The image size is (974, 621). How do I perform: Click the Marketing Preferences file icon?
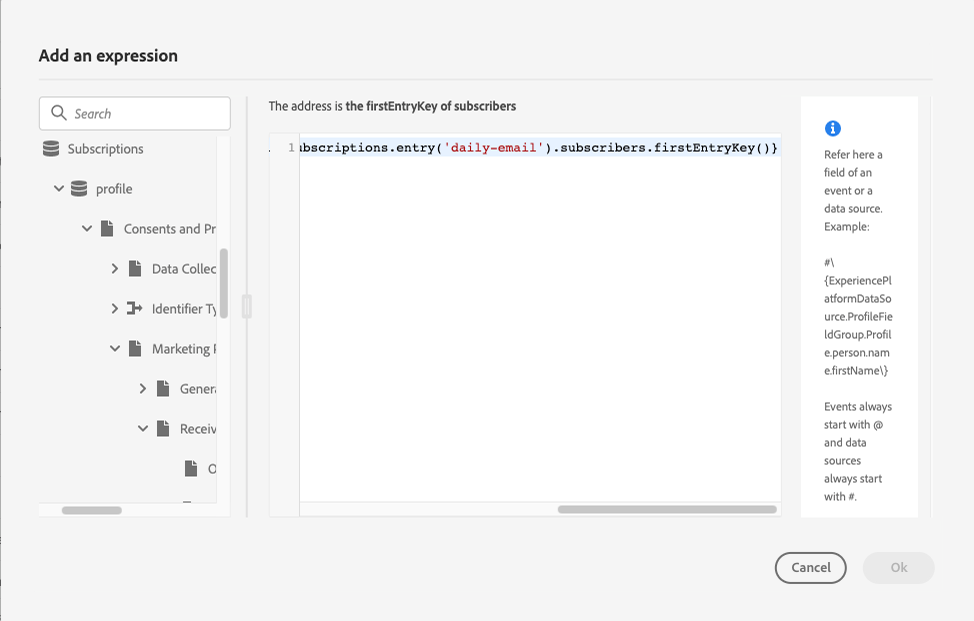coord(135,348)
